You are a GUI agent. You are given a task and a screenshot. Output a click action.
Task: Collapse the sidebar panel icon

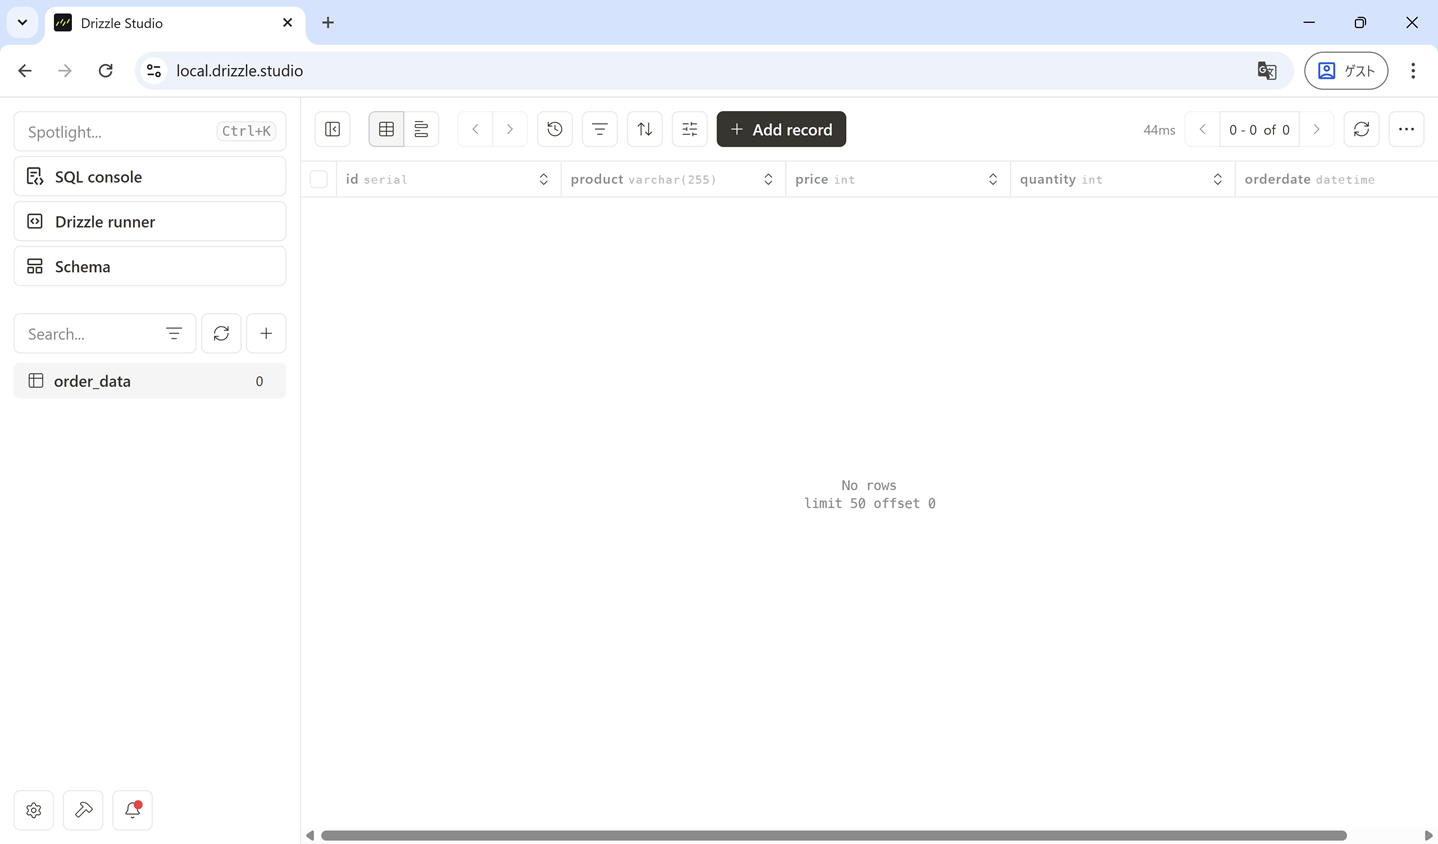(333, 129)
